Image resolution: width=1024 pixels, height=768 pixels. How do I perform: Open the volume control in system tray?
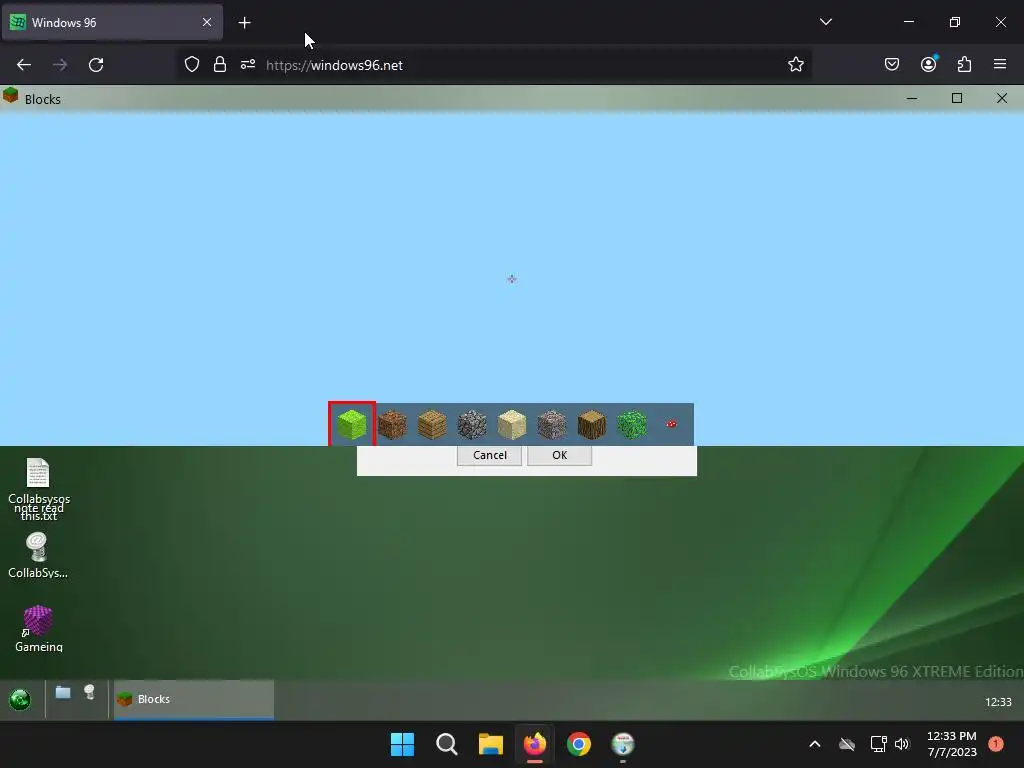902,744
